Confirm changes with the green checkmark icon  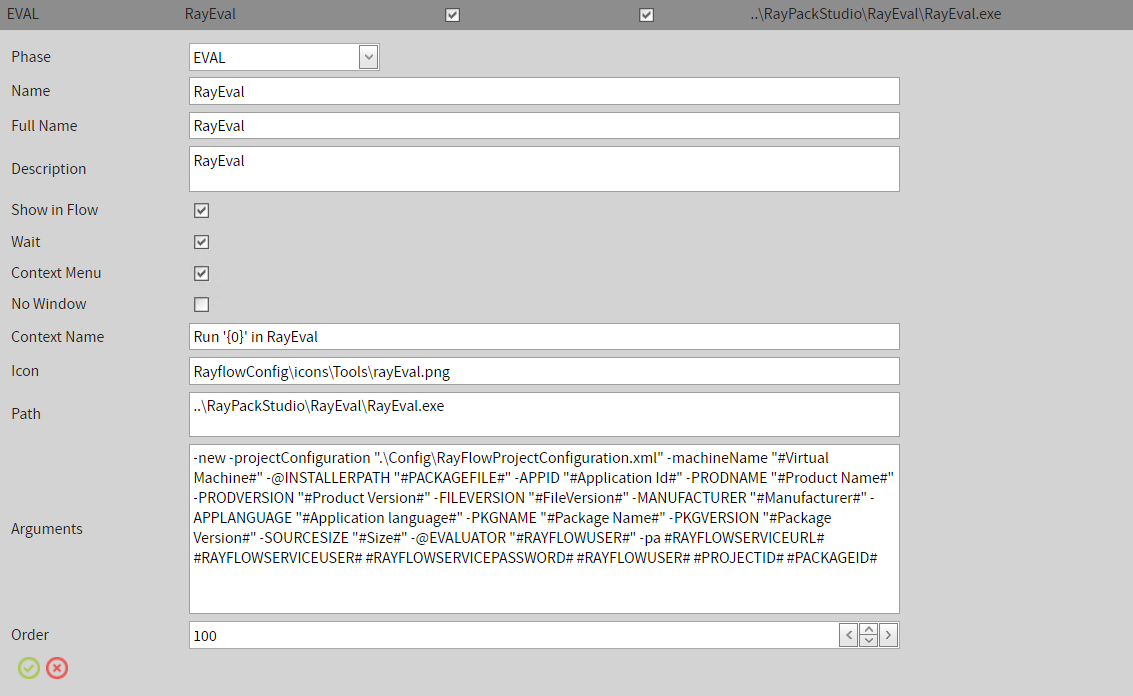[x=29, y=668]
